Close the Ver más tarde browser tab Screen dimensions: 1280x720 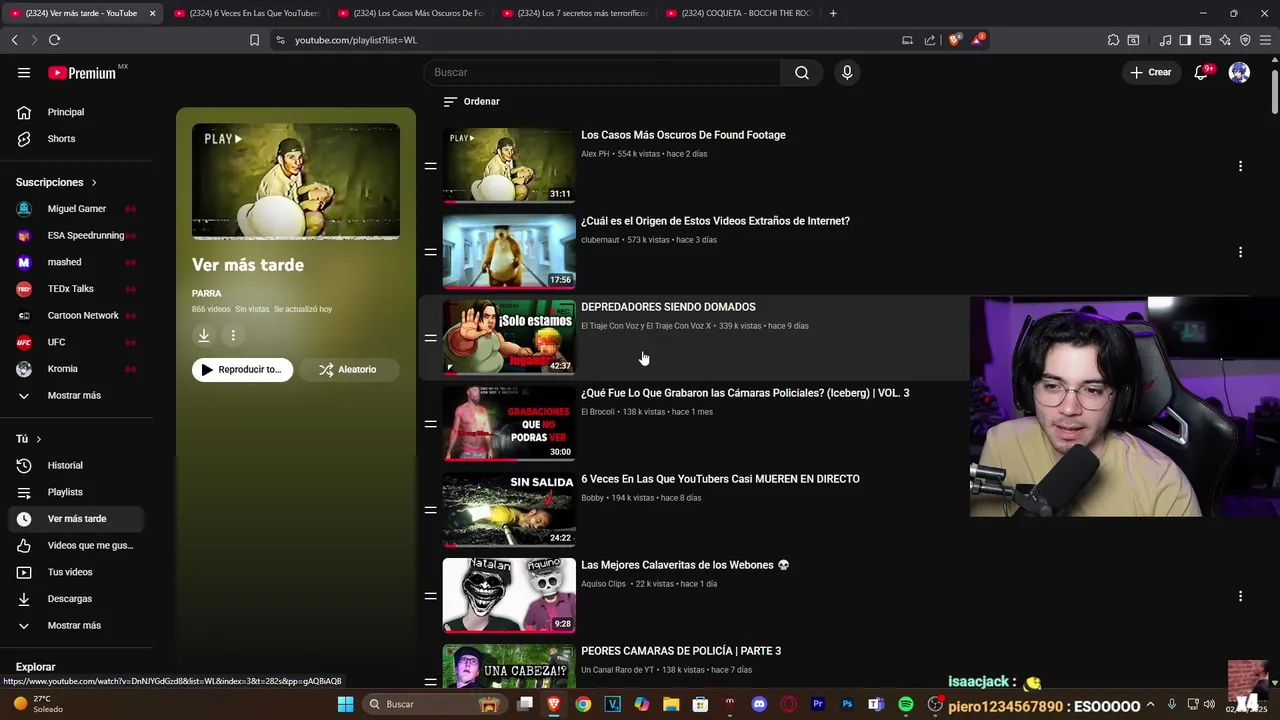[x=152, y=13]
